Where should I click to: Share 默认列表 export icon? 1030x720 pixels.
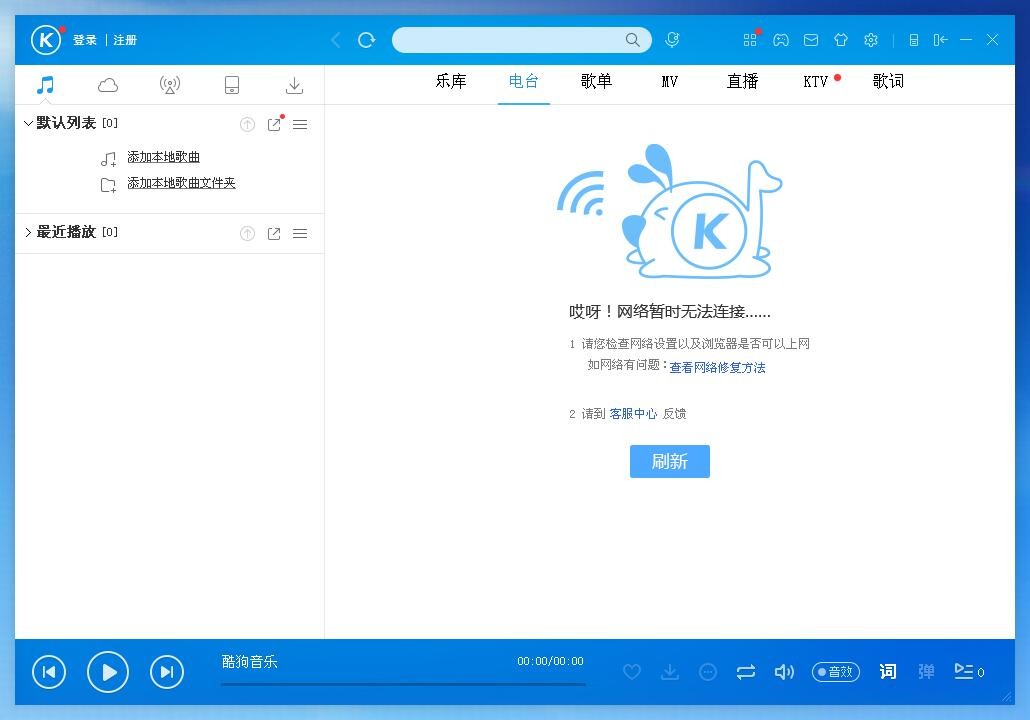[275, 124]
